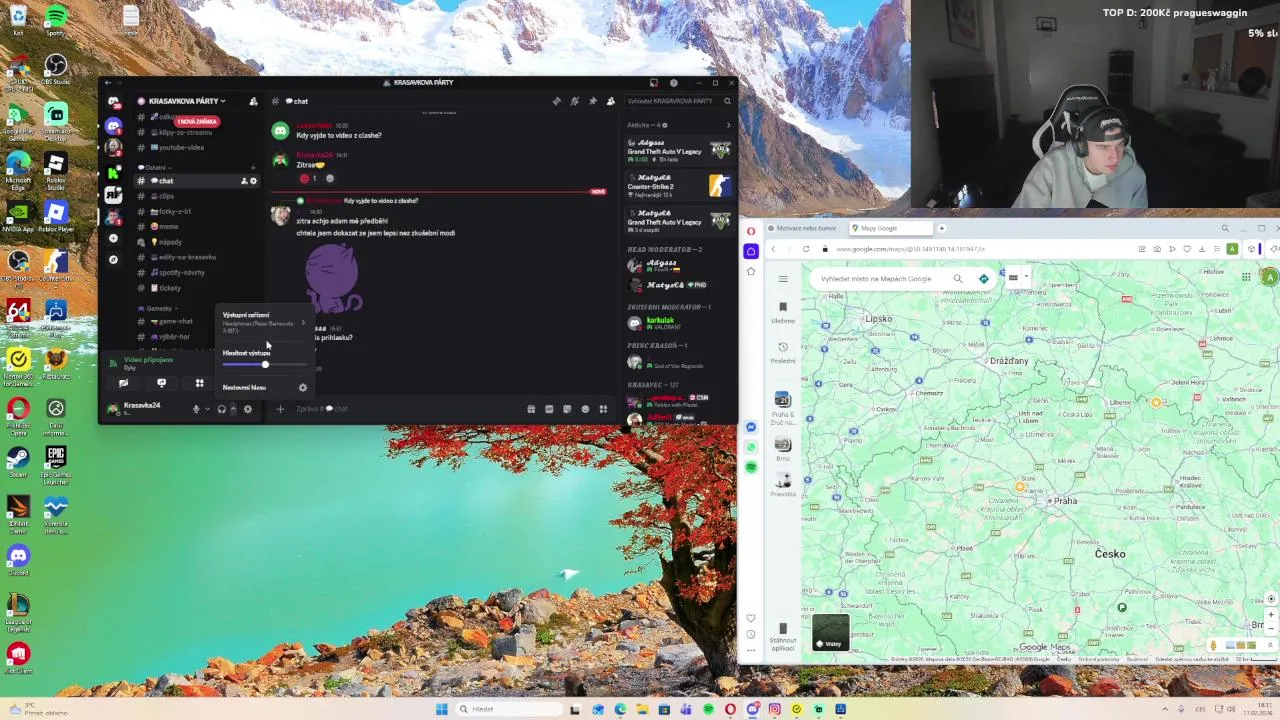Viewport: 1280px width, 720px height.
Task: Open Nastavení hlasu voice settings
Action: pos(264,387)
